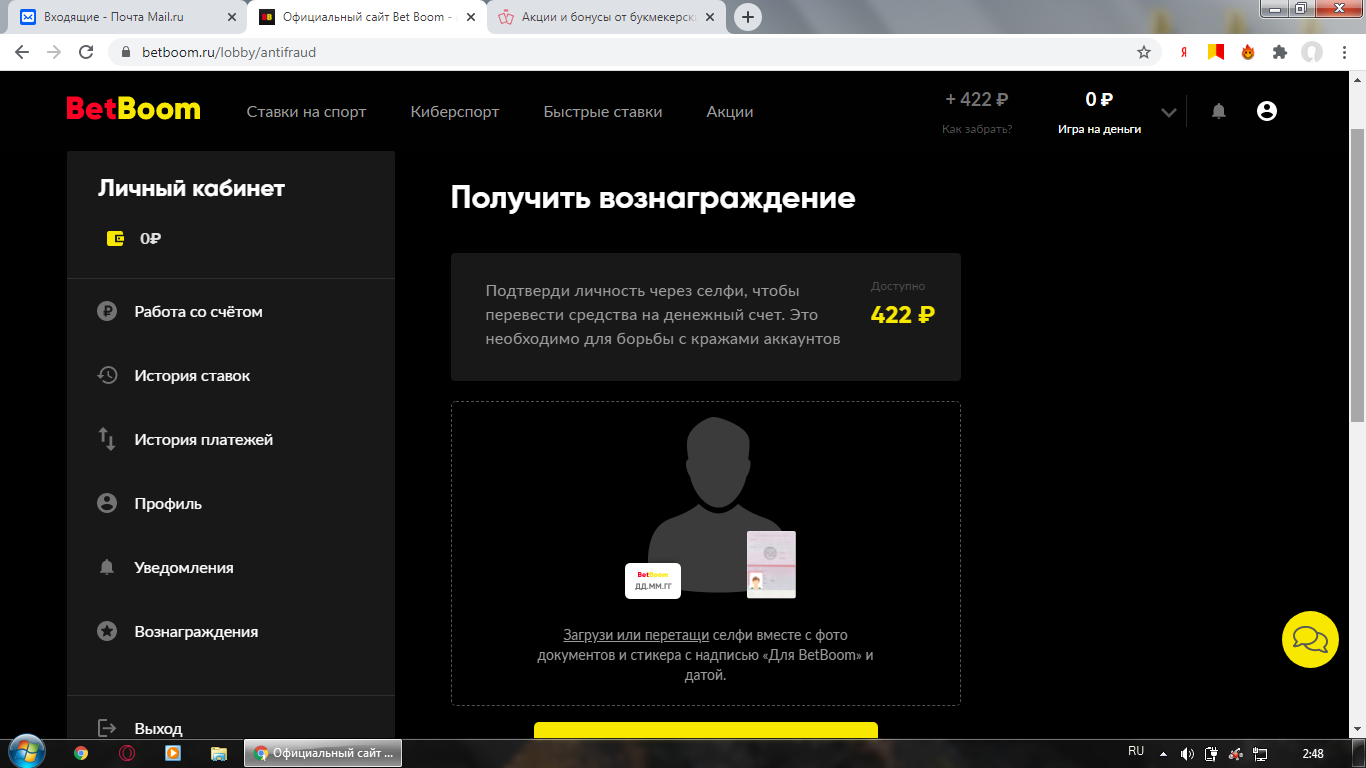This screenshot has width=1366, height=768.
Task: Reload the page
Action: (86, 52)
